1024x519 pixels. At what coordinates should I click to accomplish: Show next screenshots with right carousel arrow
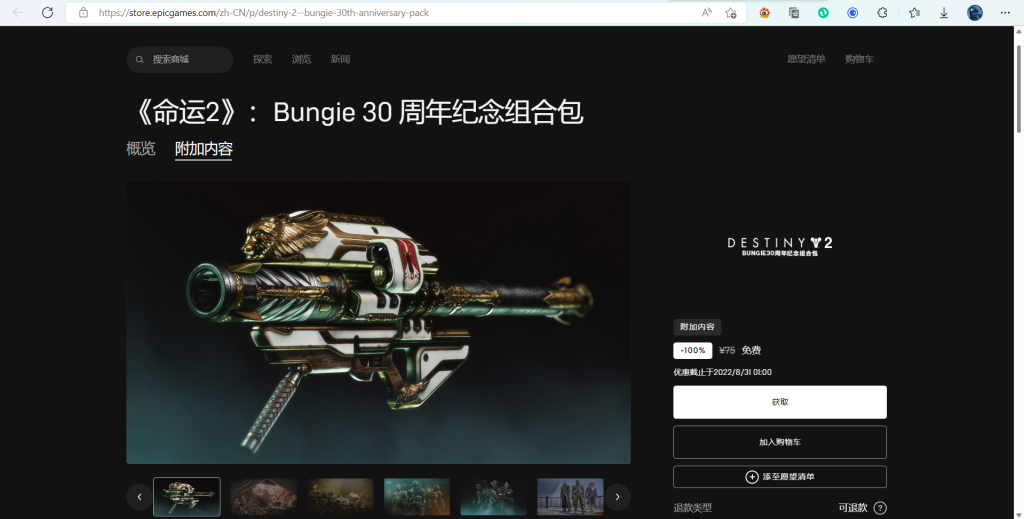tap(617, 497)
